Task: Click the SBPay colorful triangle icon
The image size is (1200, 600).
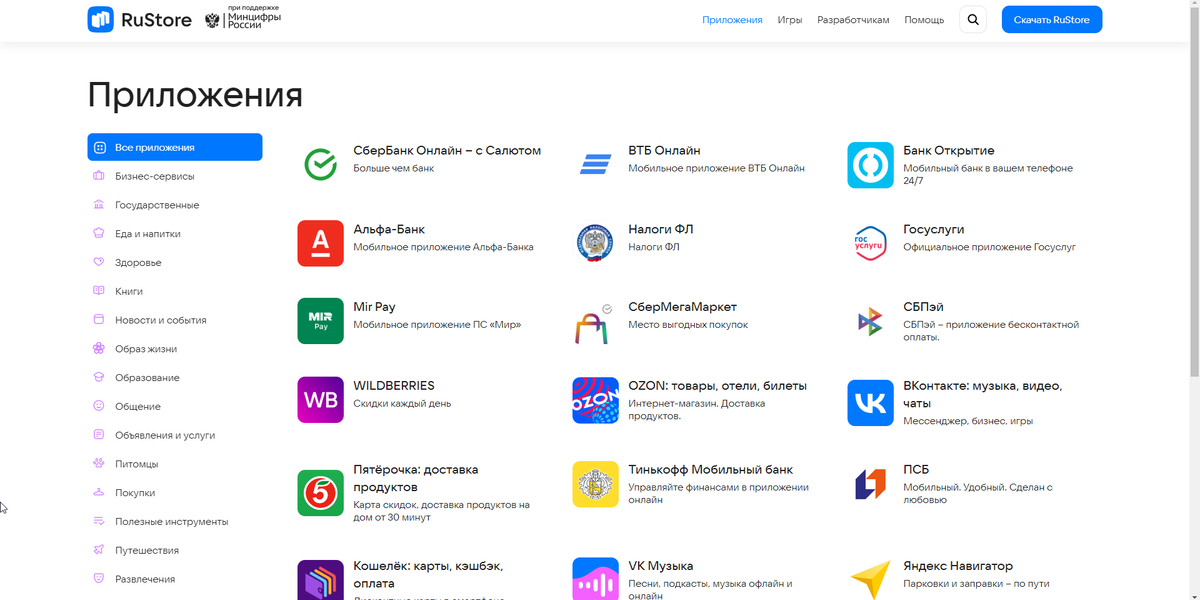Action: point(870,321)
